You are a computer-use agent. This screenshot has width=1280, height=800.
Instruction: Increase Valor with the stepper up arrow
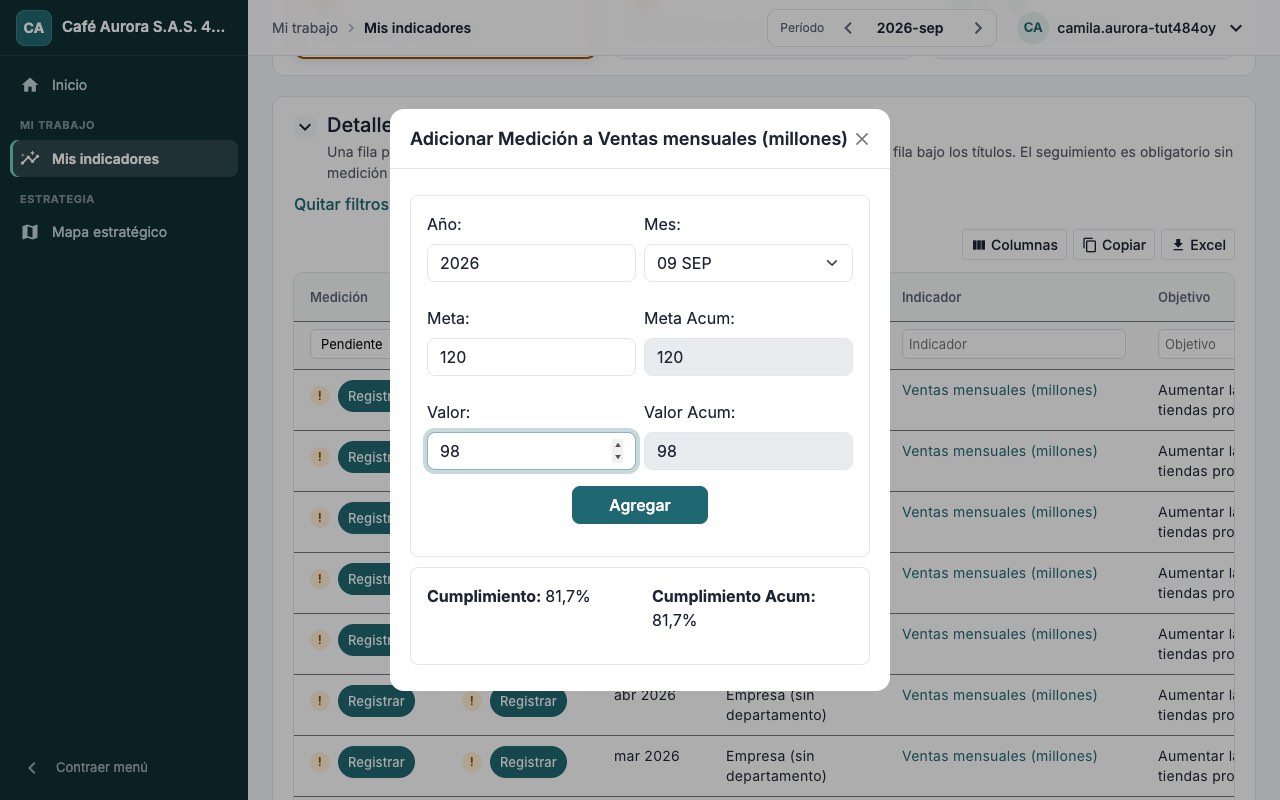pos(618,445)
